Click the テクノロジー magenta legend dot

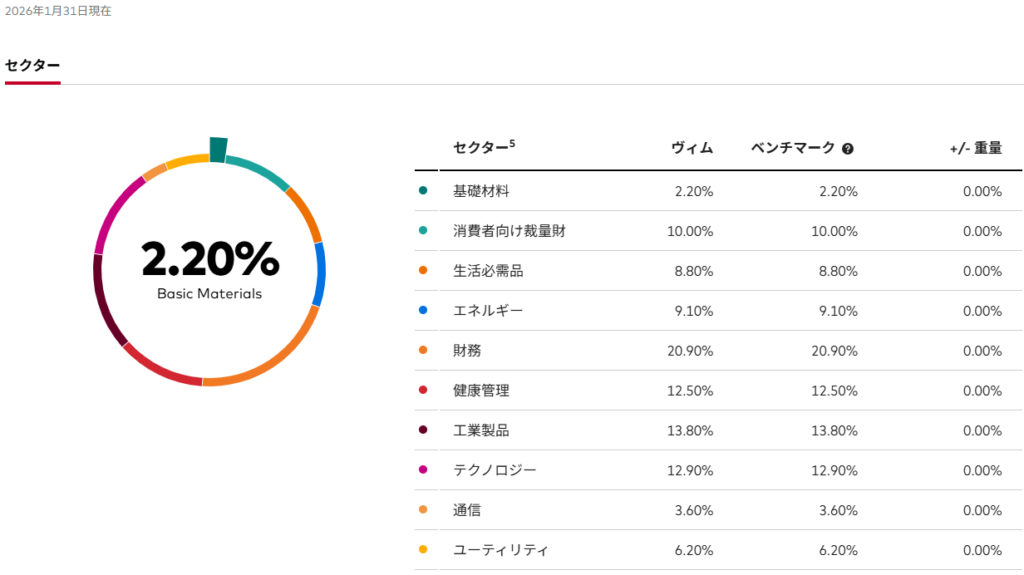pyautogui.click(x=424, y=470)
